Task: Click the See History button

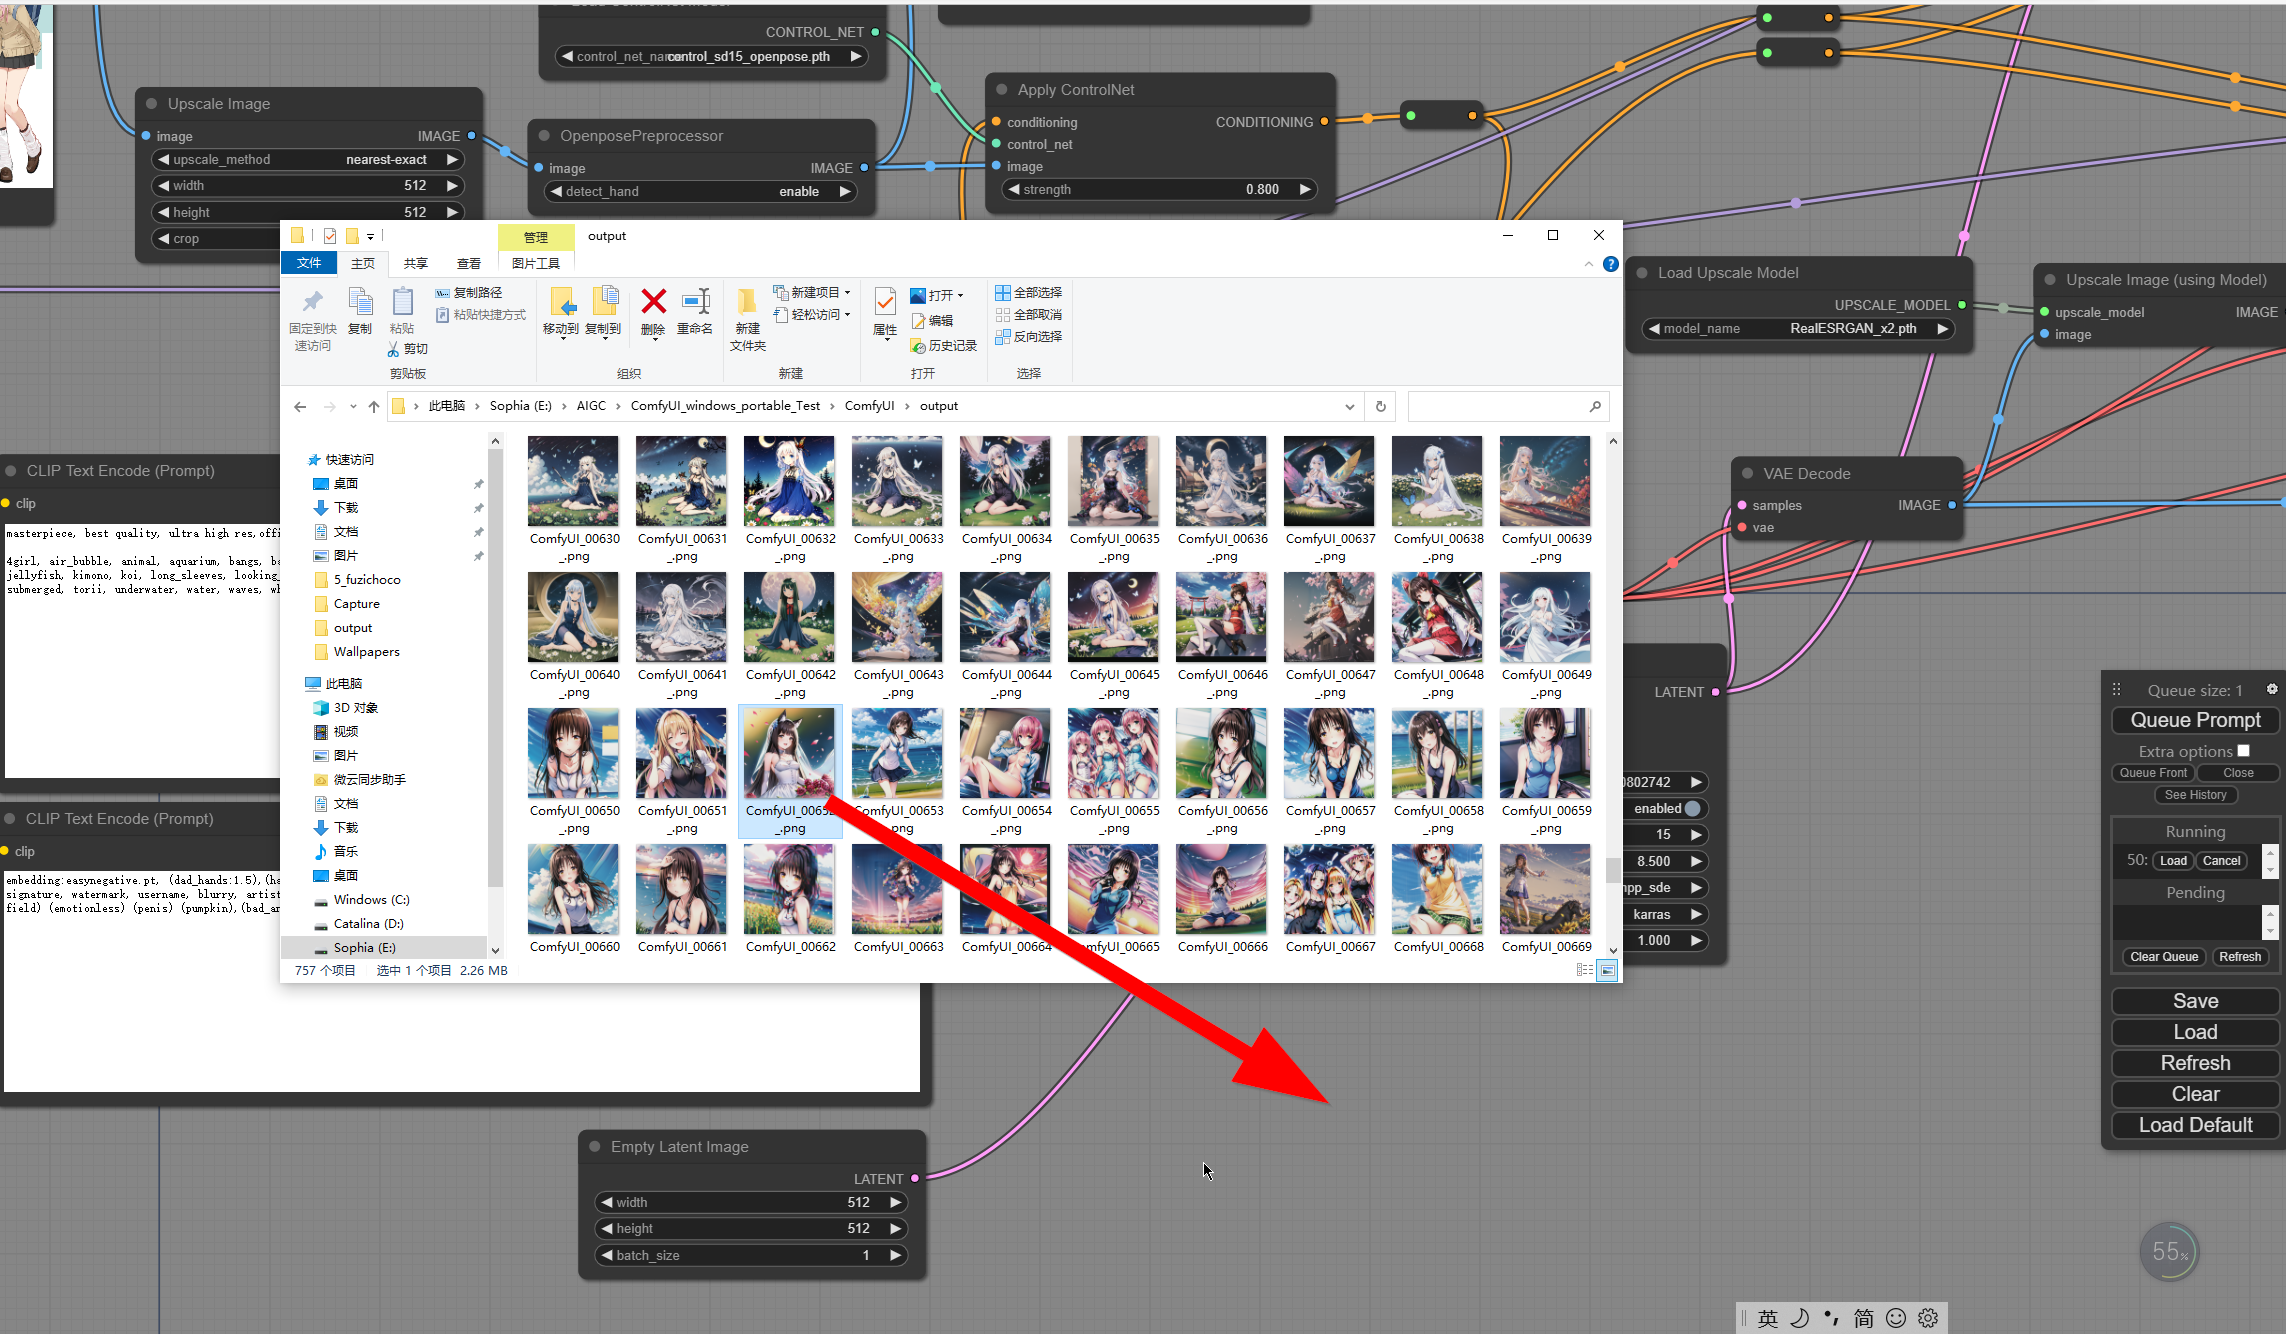Action: (x=2195, y=795)
